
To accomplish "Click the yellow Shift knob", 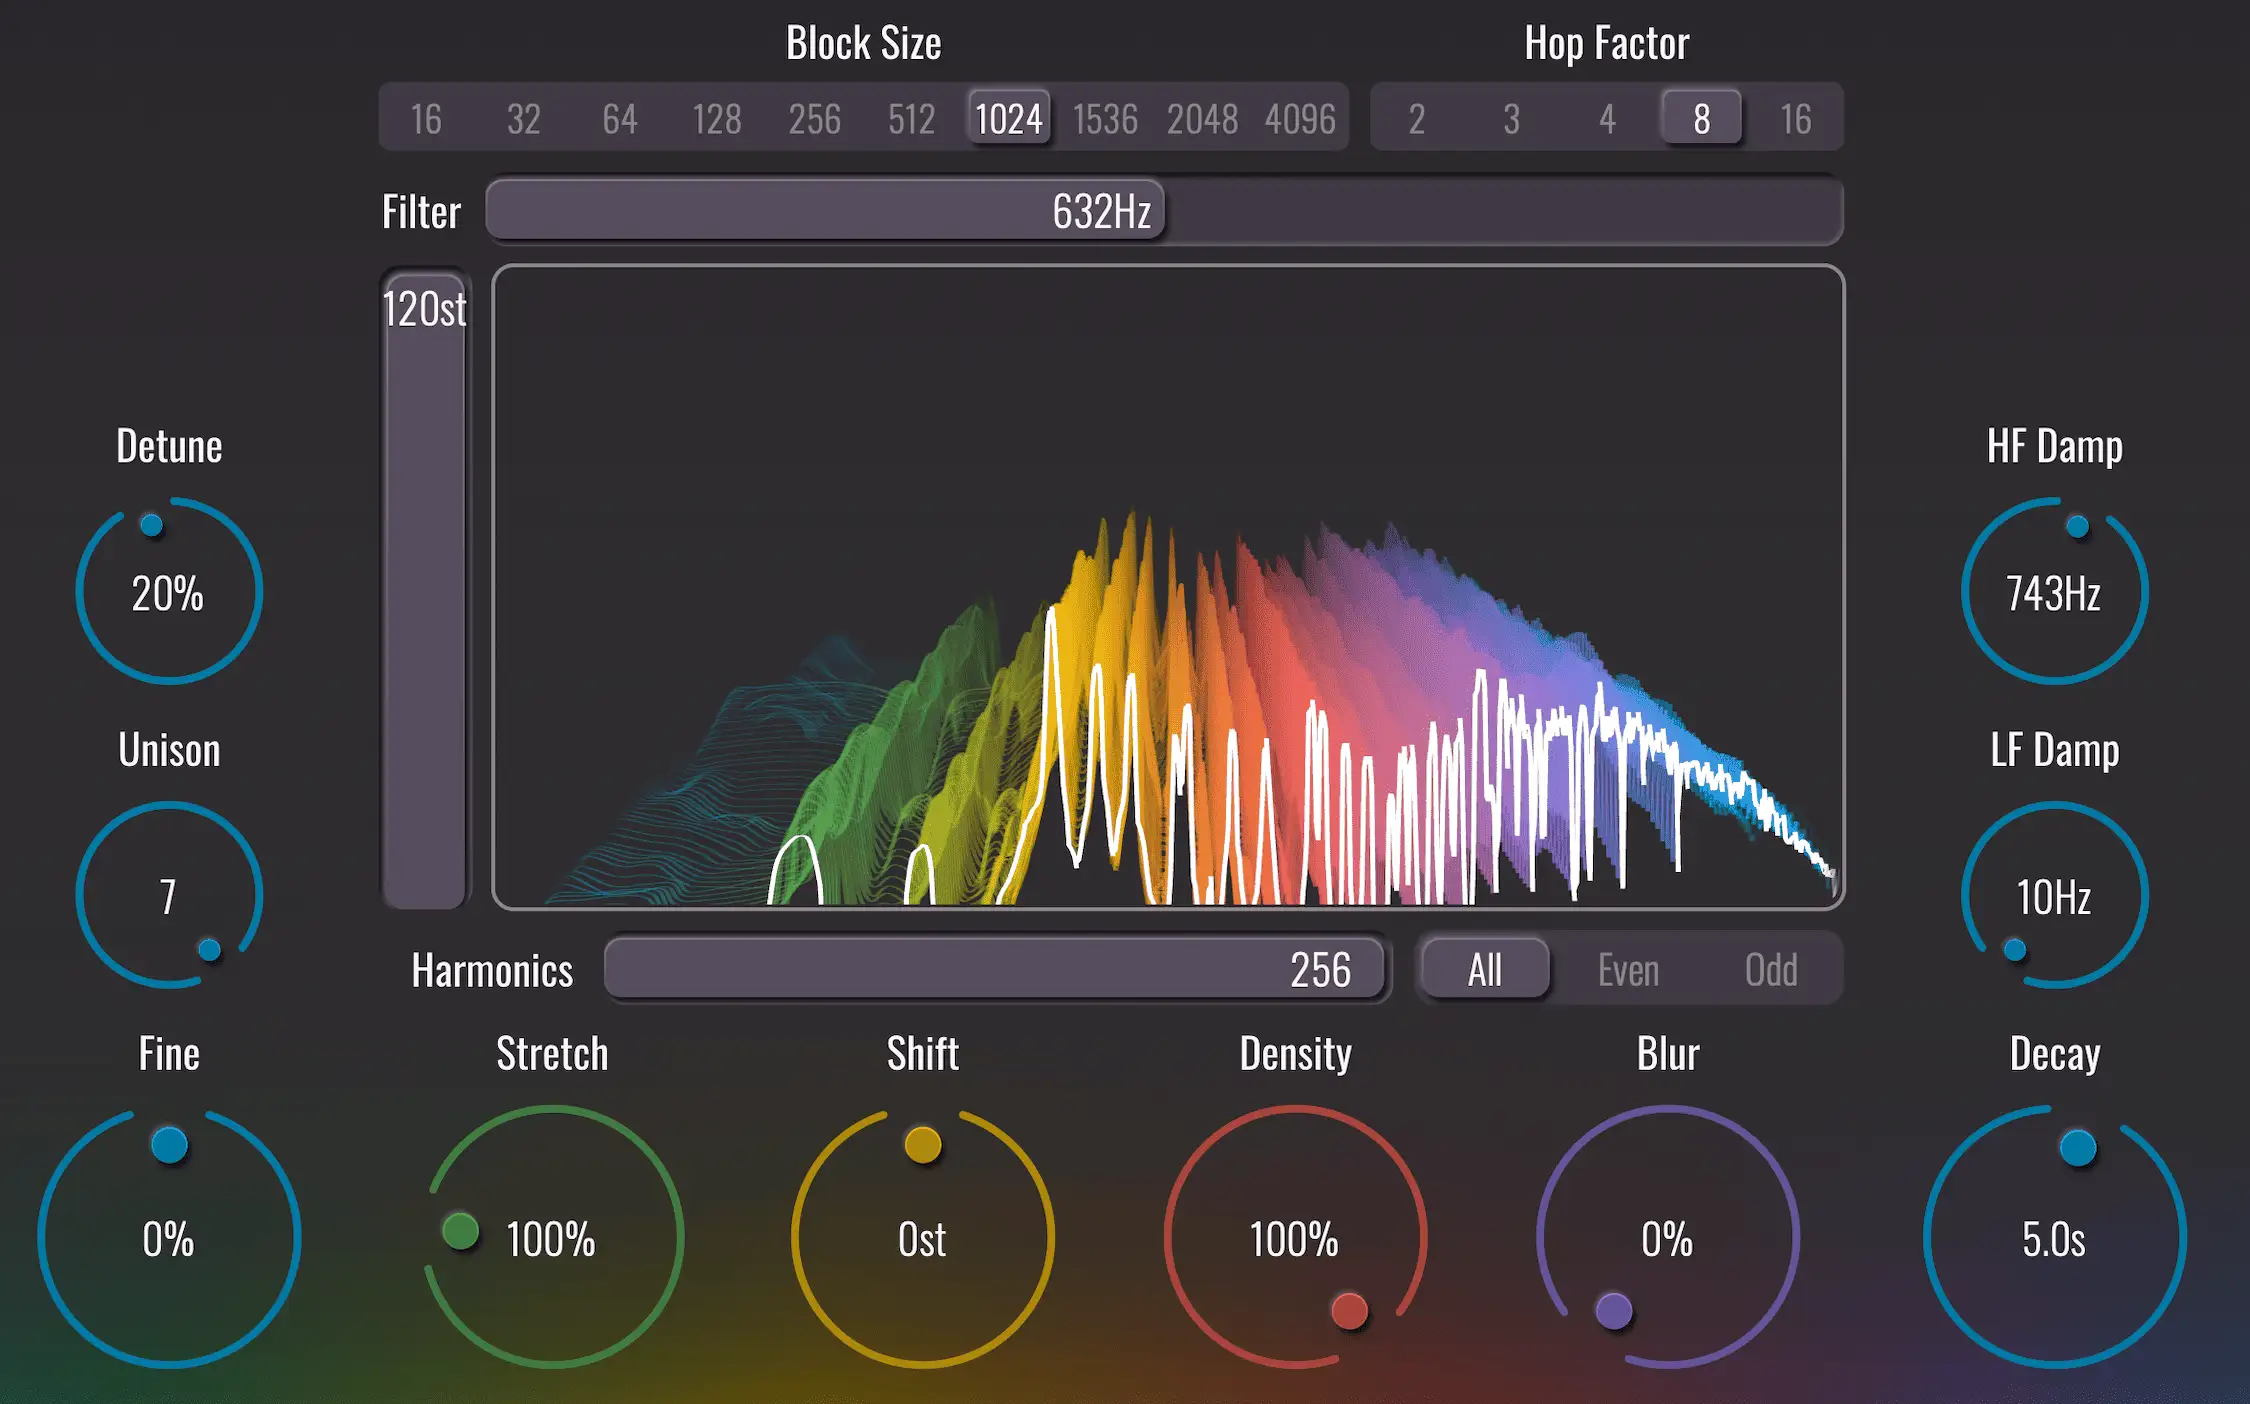I will coord(923,1237).
